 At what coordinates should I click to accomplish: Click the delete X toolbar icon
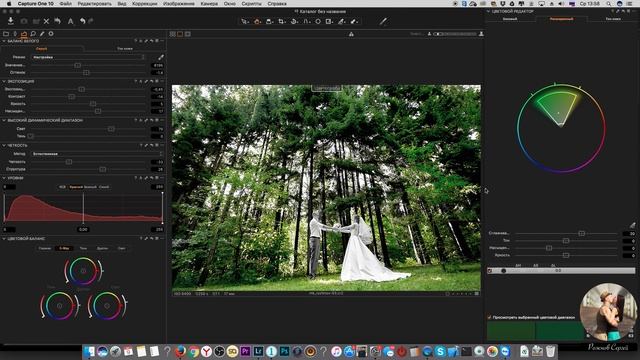coord(47,21)
